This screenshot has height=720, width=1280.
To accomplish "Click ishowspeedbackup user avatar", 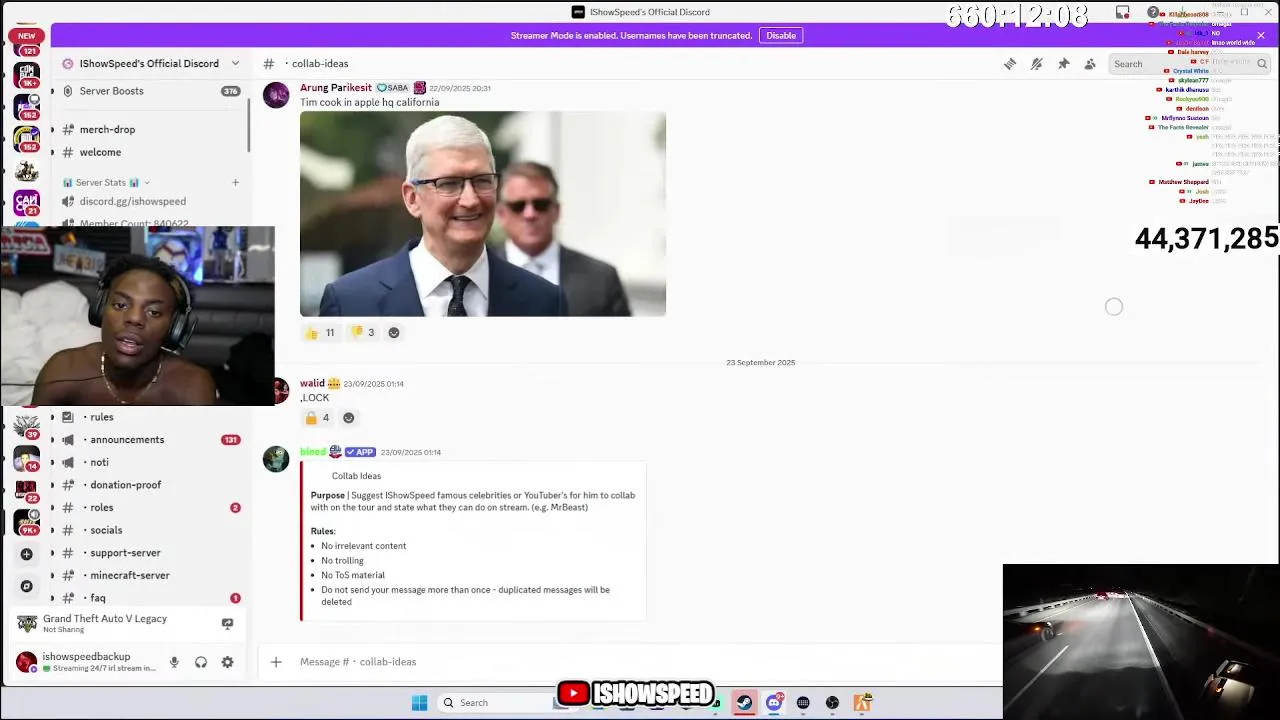I will 27,662.
